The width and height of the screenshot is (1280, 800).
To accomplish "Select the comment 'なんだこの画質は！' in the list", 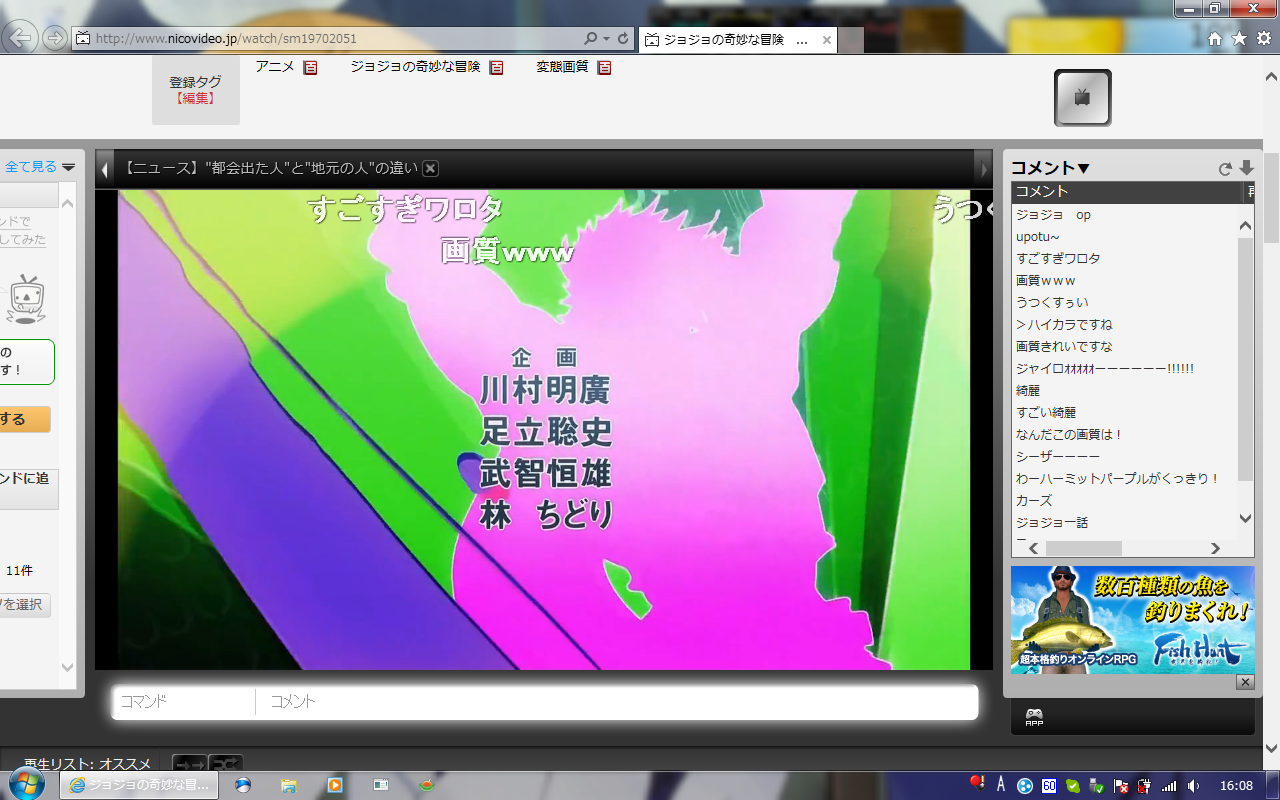I will pyautogui.click(x=1125, y=434).
